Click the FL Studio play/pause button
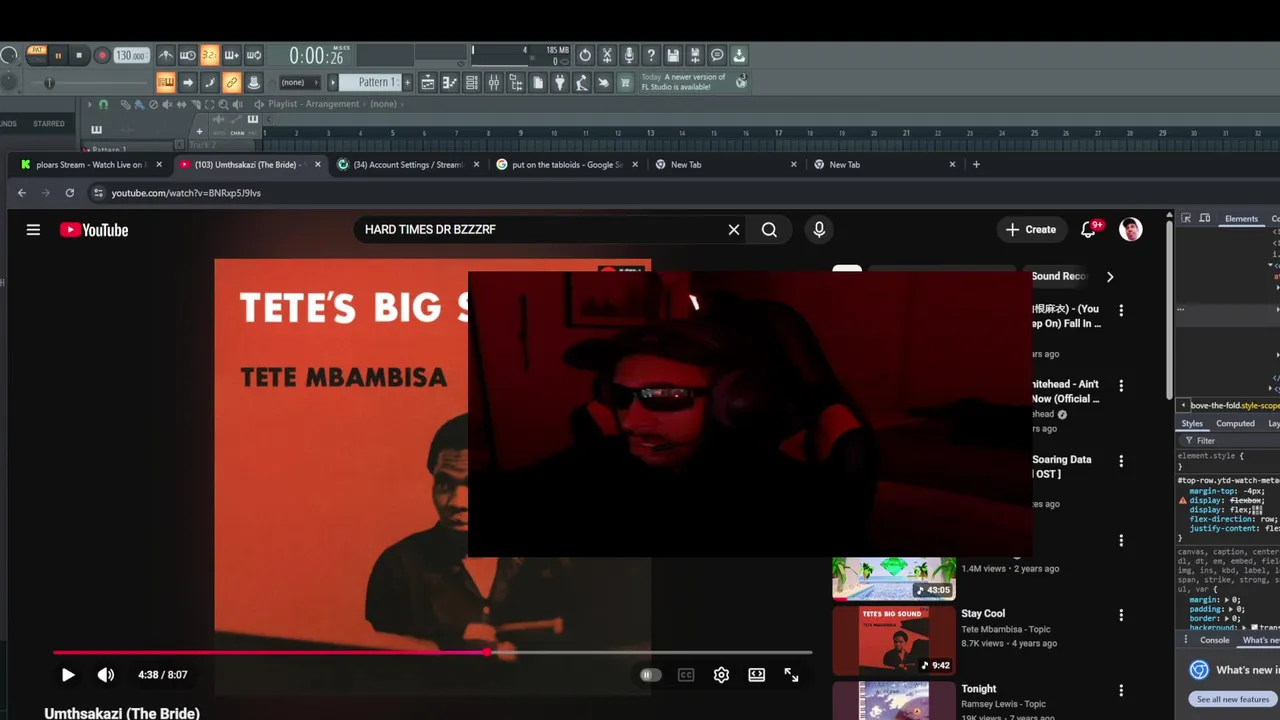Viewport: 1280px width, 720px height. (x=58, y=55)
